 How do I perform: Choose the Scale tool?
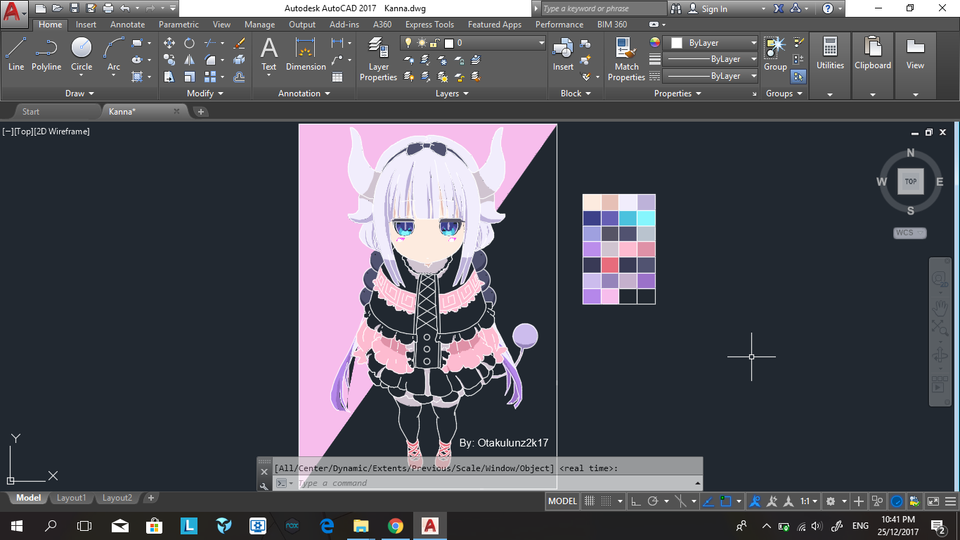189,77
